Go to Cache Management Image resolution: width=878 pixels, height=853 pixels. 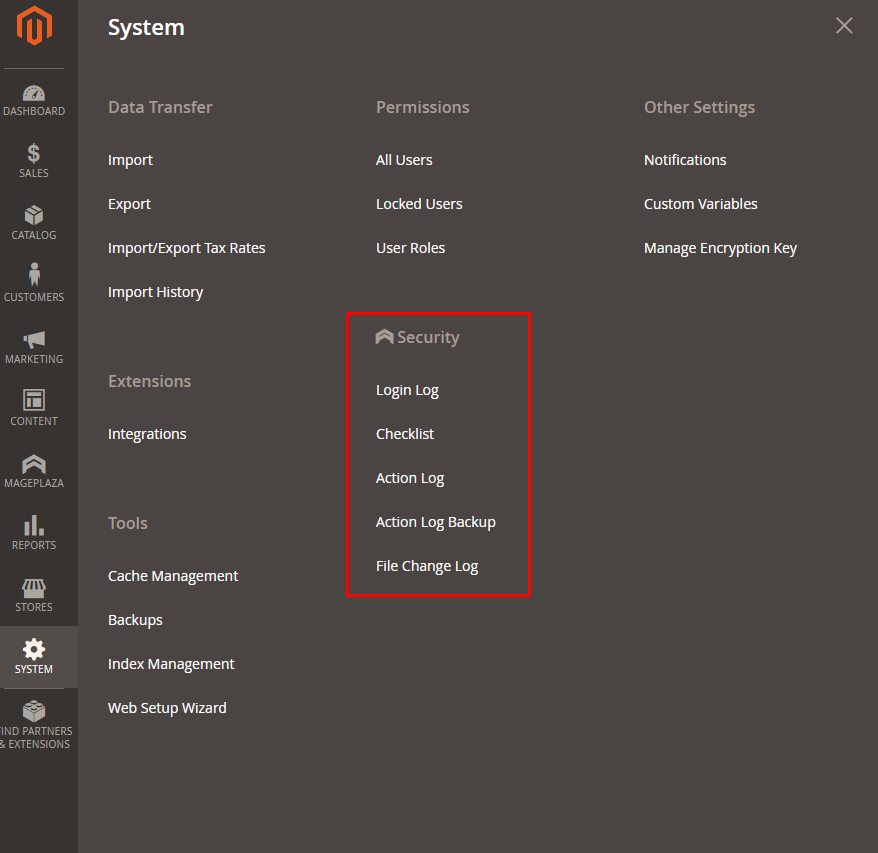click(x=173, y=576)
